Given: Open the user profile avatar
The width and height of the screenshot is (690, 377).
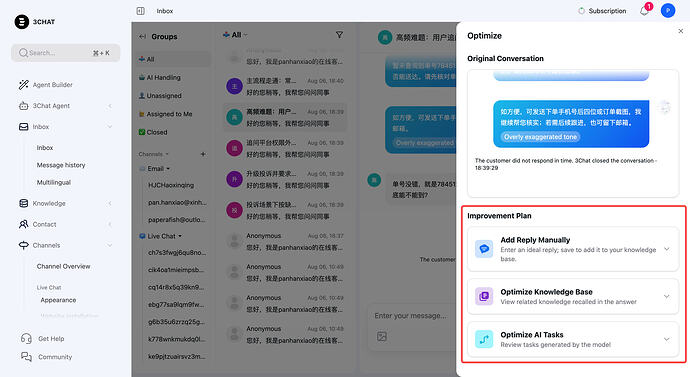Looking at the screenshot, I should pyautogui.click(x=668, y=11).
